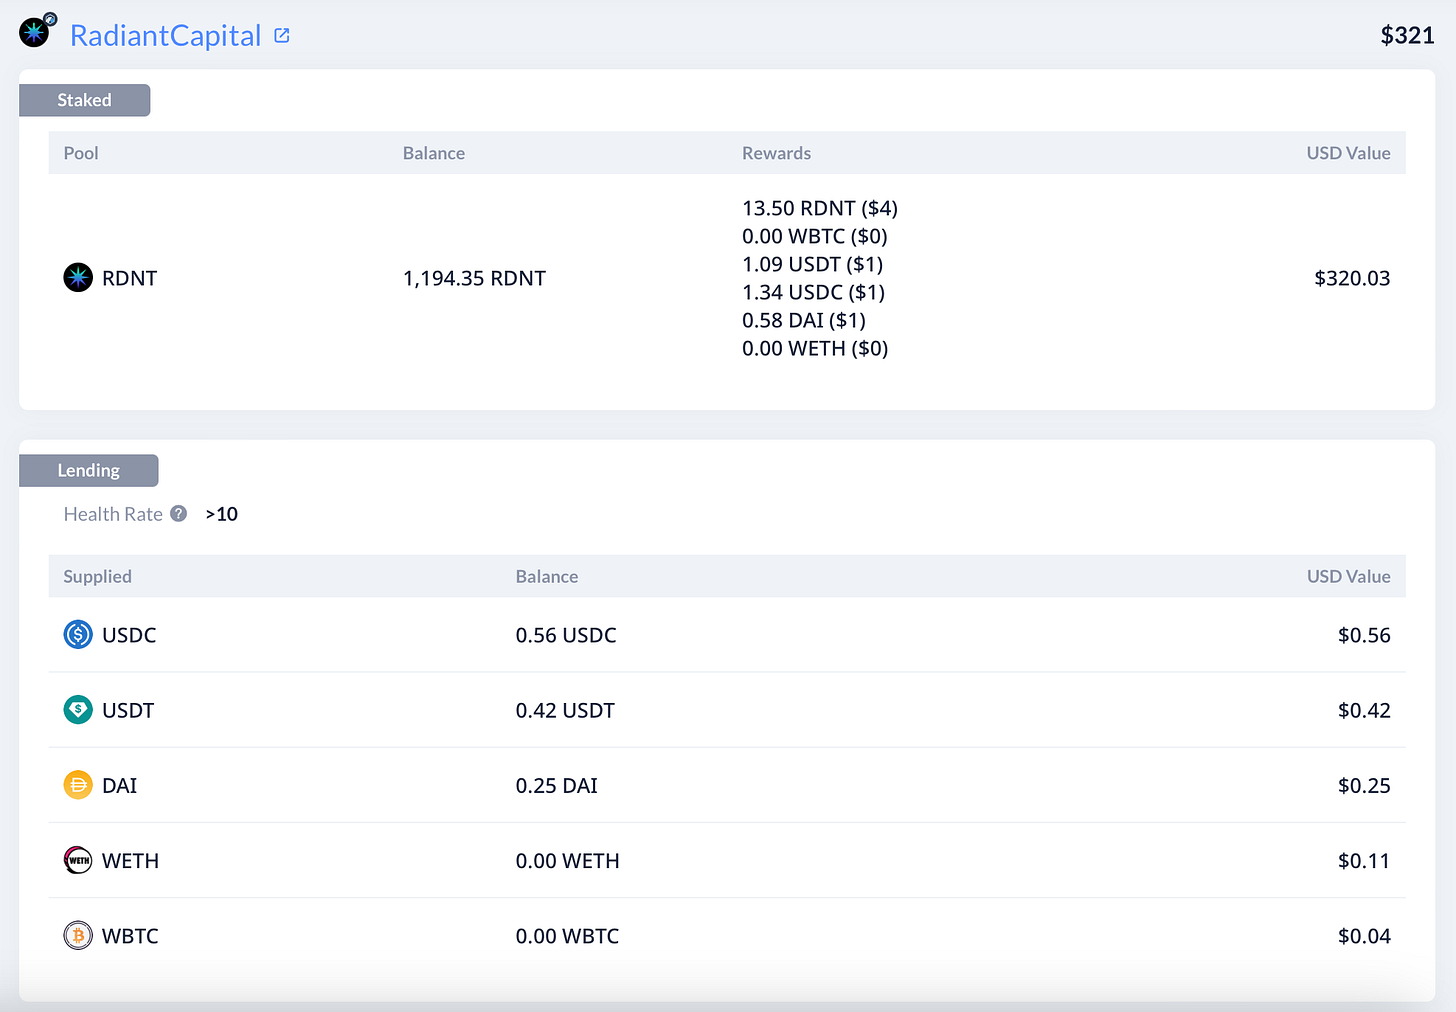Click the Rewards column header
This screenshot has width=1456, height=1012.
(x=776, y=153)
